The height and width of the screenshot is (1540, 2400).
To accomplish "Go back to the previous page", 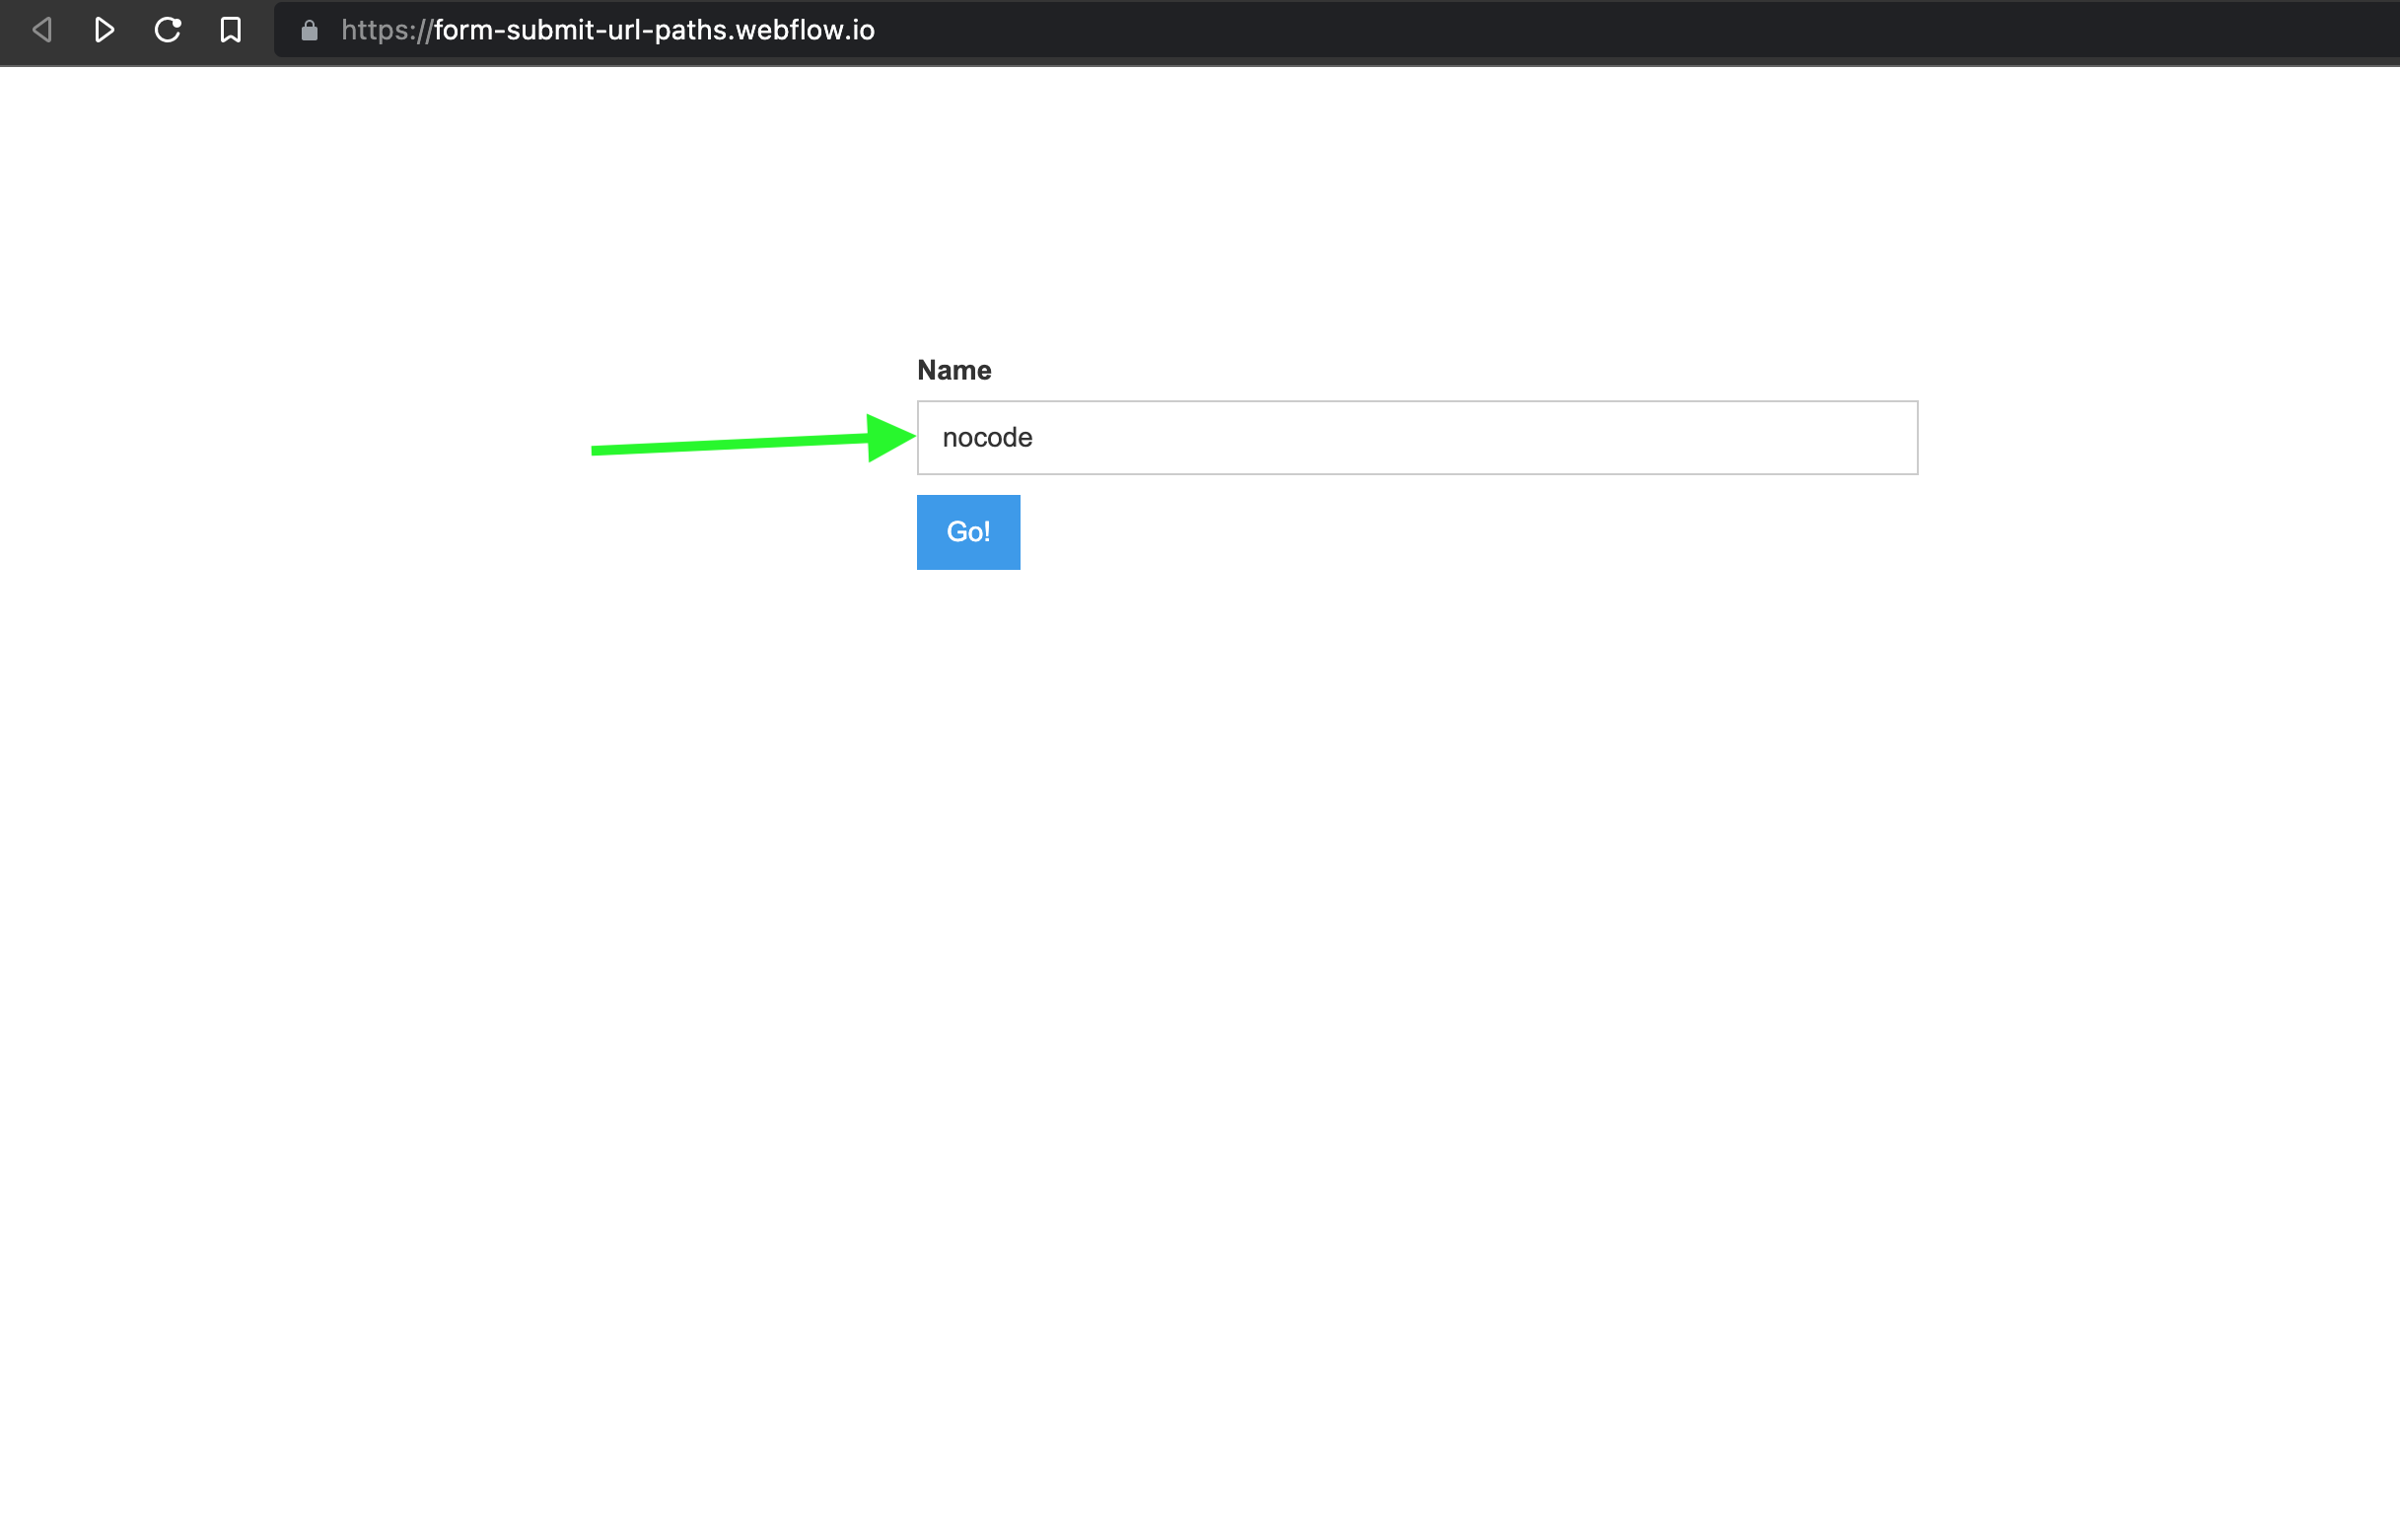I will click(x=42, y=30).
